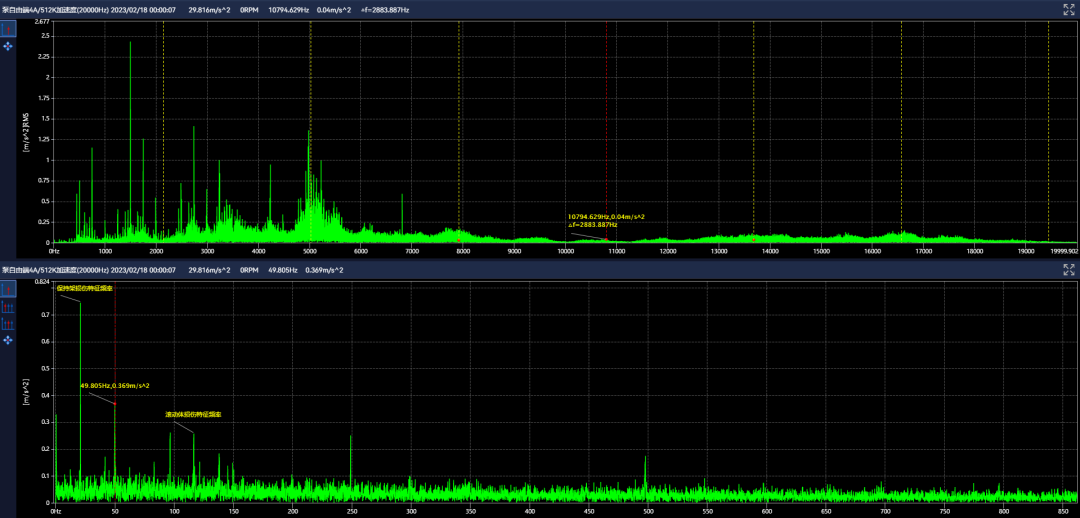This screenshot has width=1080, height=518.
Task: Activate the pan/move tool in top chart
Action: (x=8, y=46)
